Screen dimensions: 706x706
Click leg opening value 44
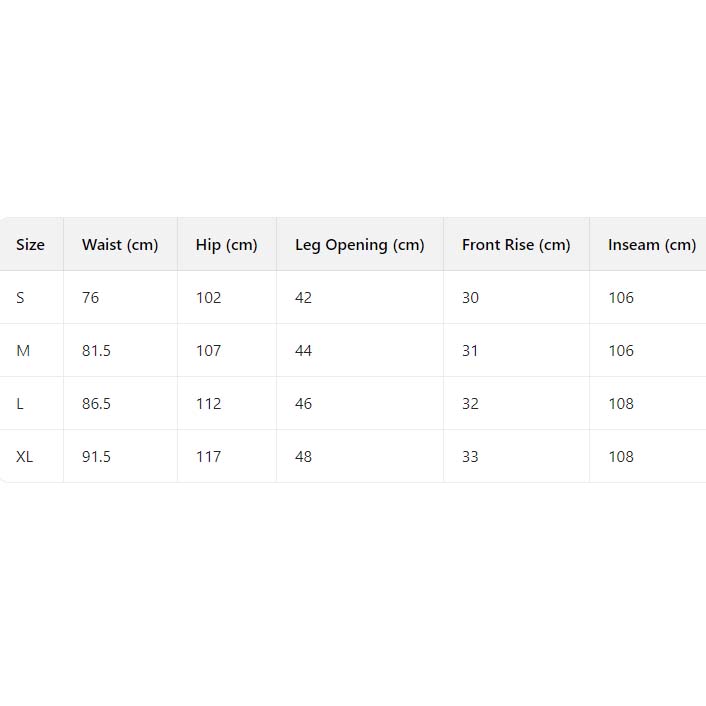304,351
